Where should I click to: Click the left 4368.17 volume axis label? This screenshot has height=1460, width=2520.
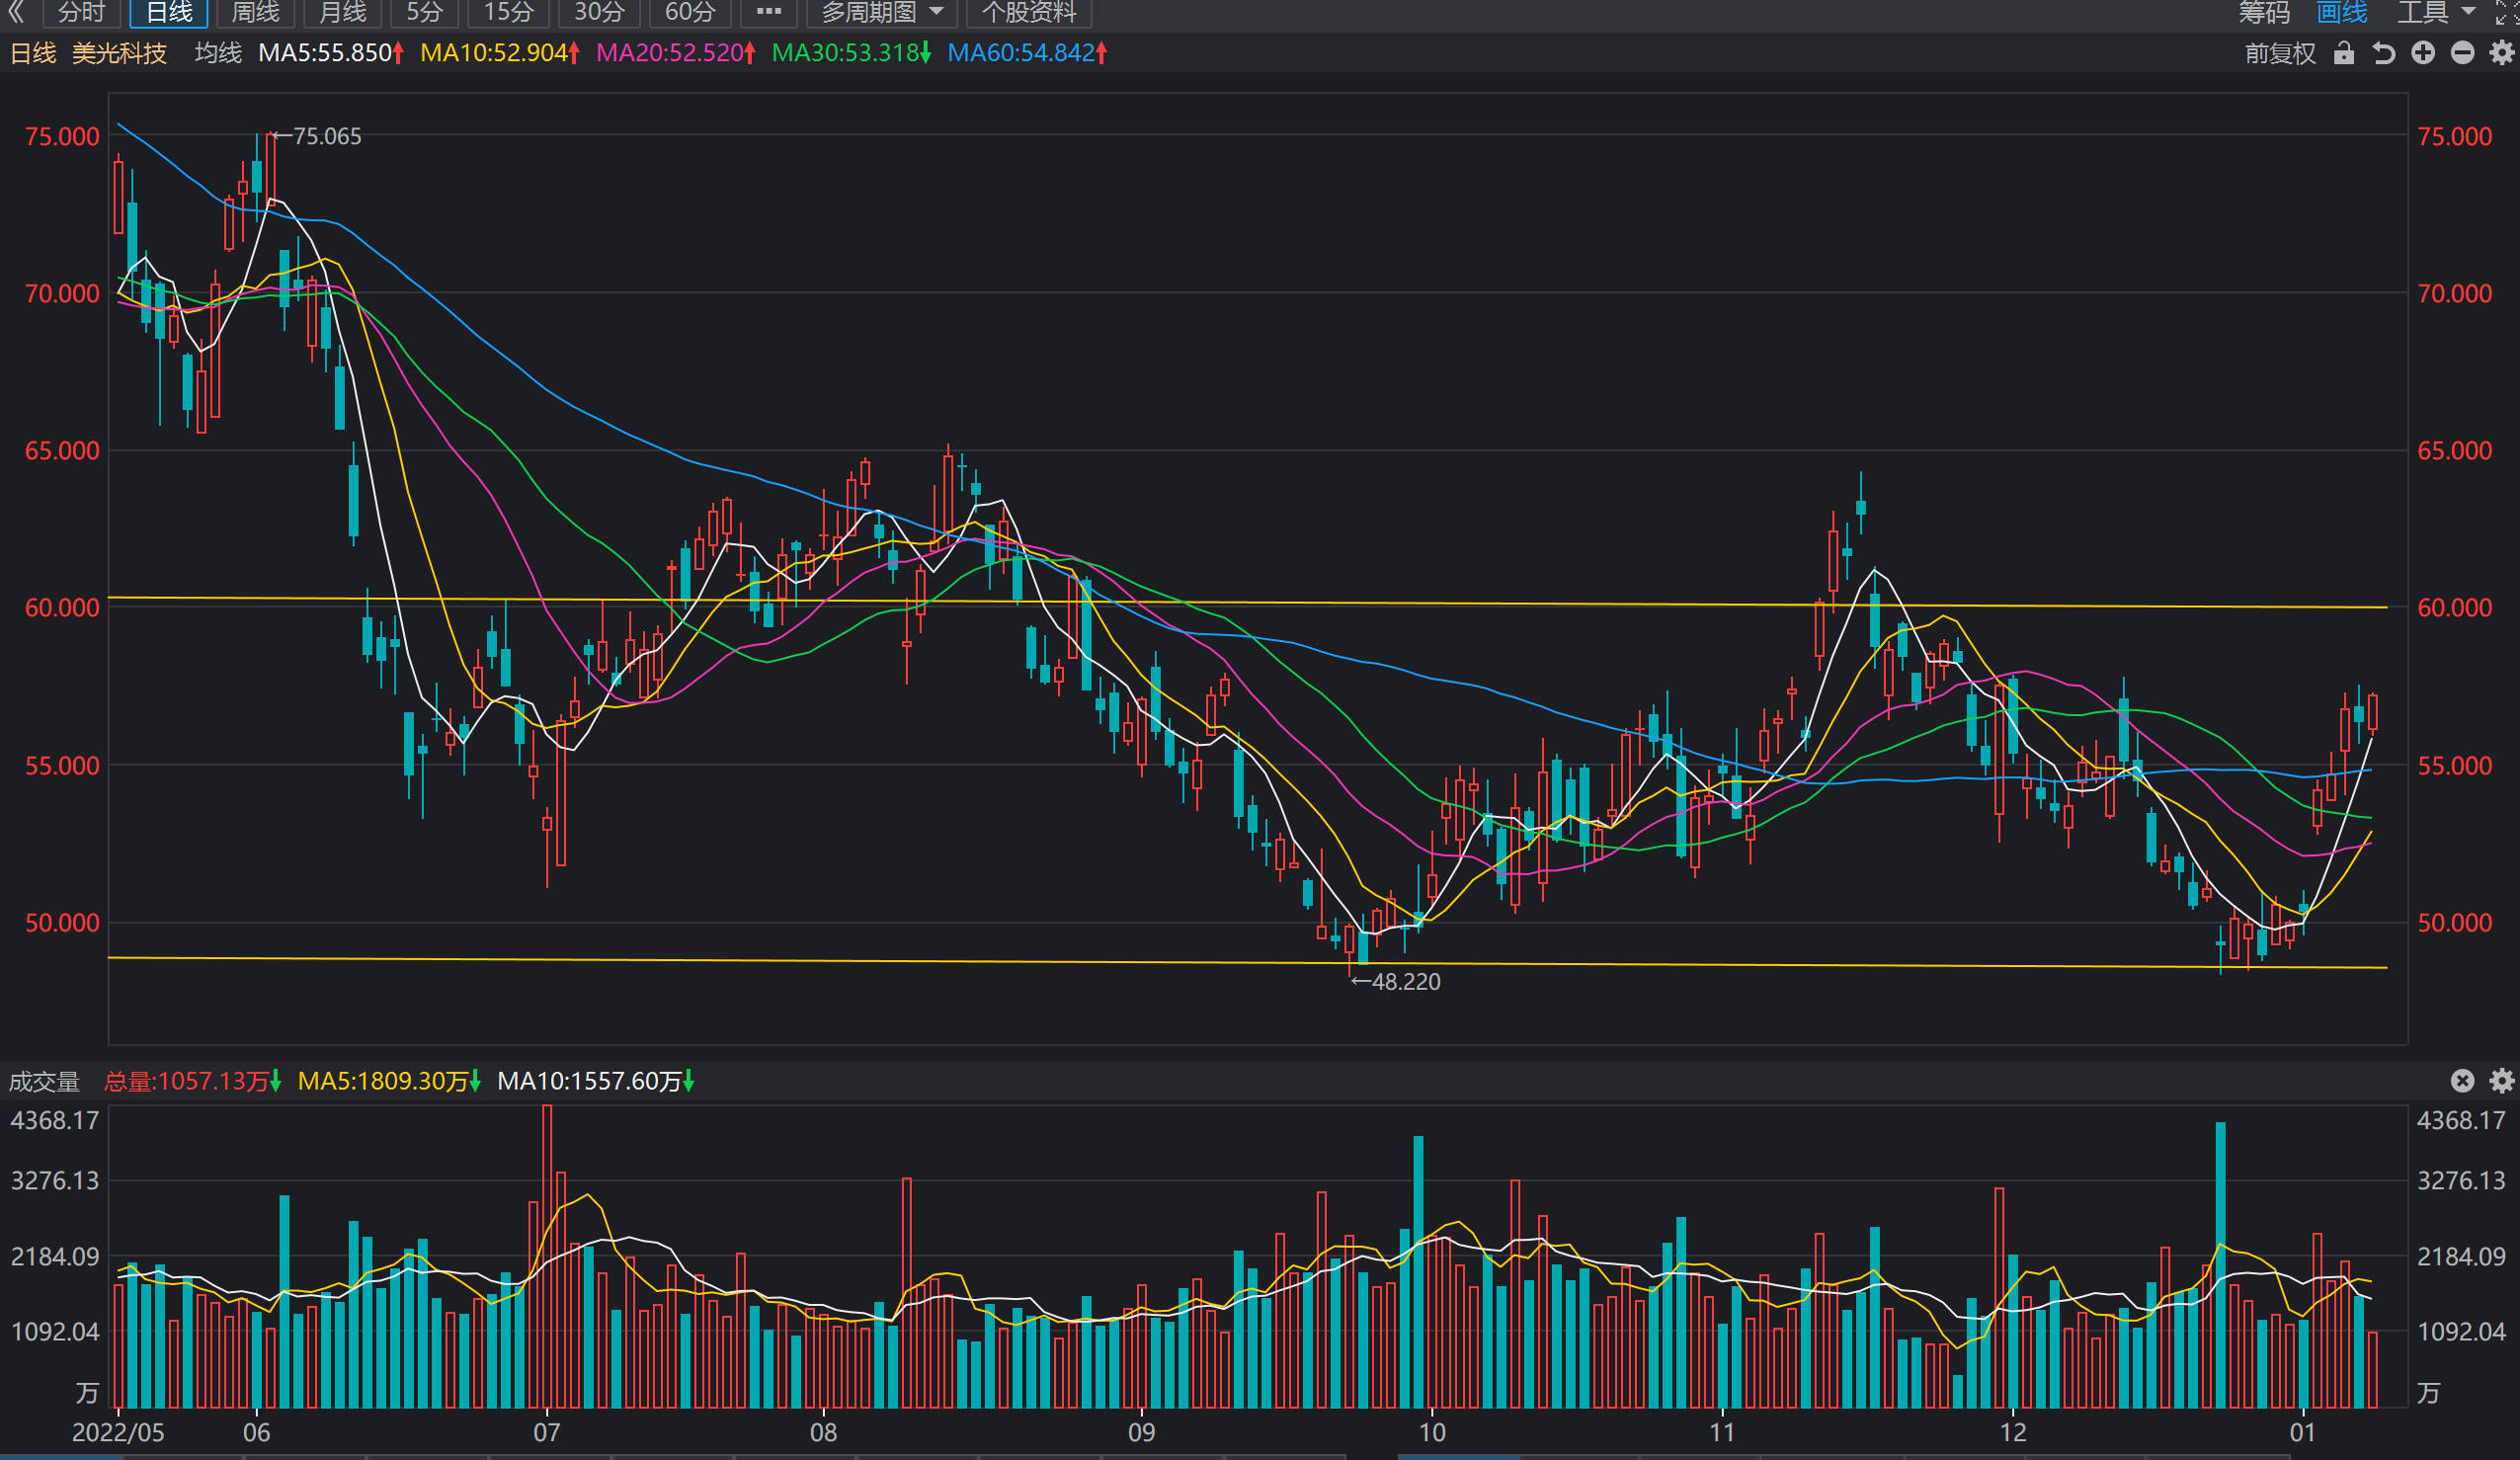pos(55,1120)
